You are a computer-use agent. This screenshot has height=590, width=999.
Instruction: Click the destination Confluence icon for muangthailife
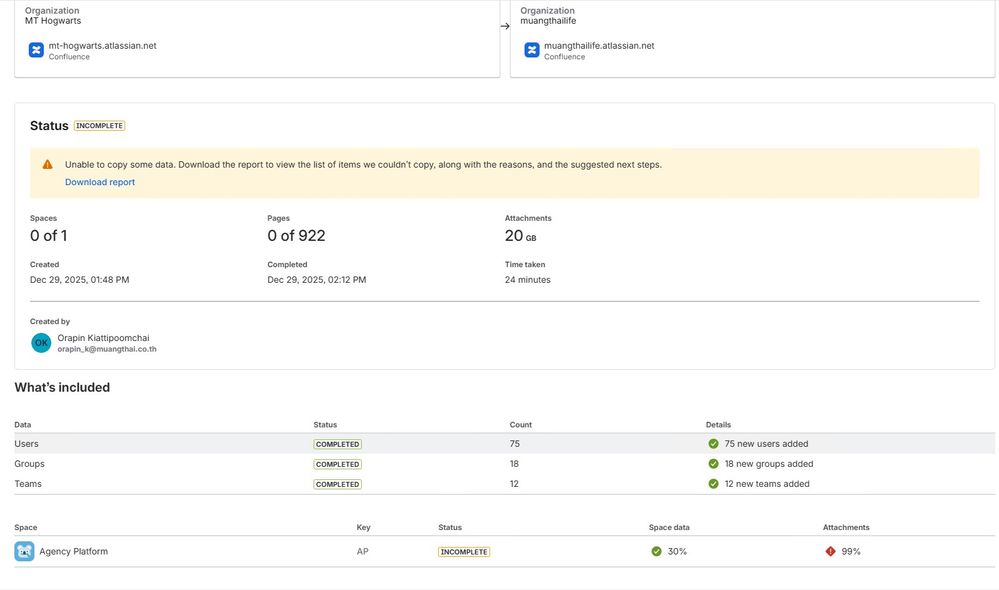(532, 50)
